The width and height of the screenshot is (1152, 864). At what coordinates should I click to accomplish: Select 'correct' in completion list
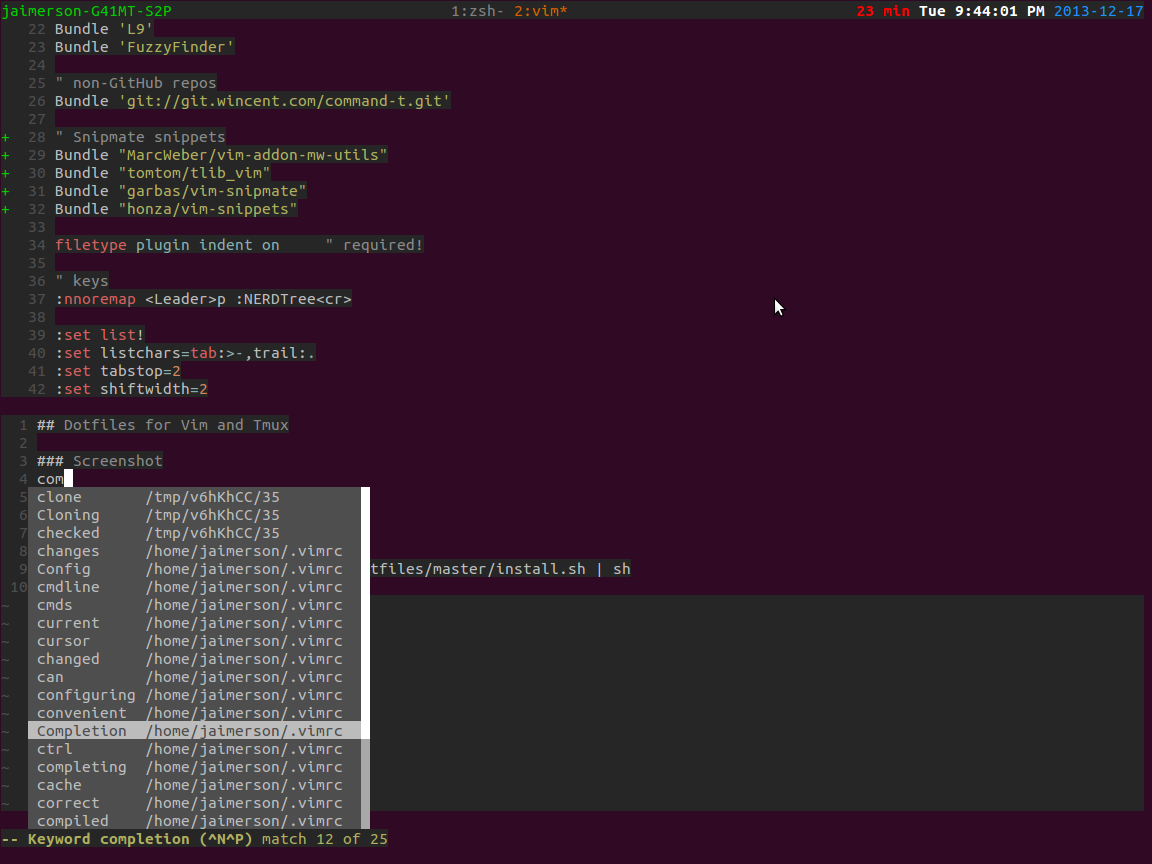(195, 803)
